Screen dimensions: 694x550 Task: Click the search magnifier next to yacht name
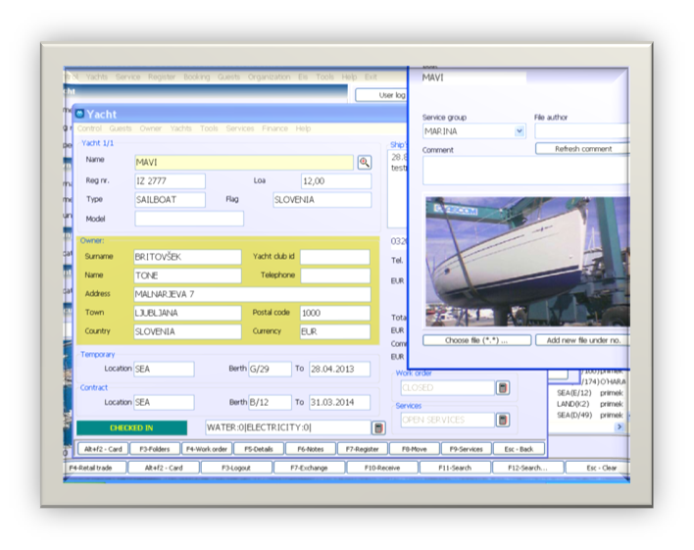364,161
